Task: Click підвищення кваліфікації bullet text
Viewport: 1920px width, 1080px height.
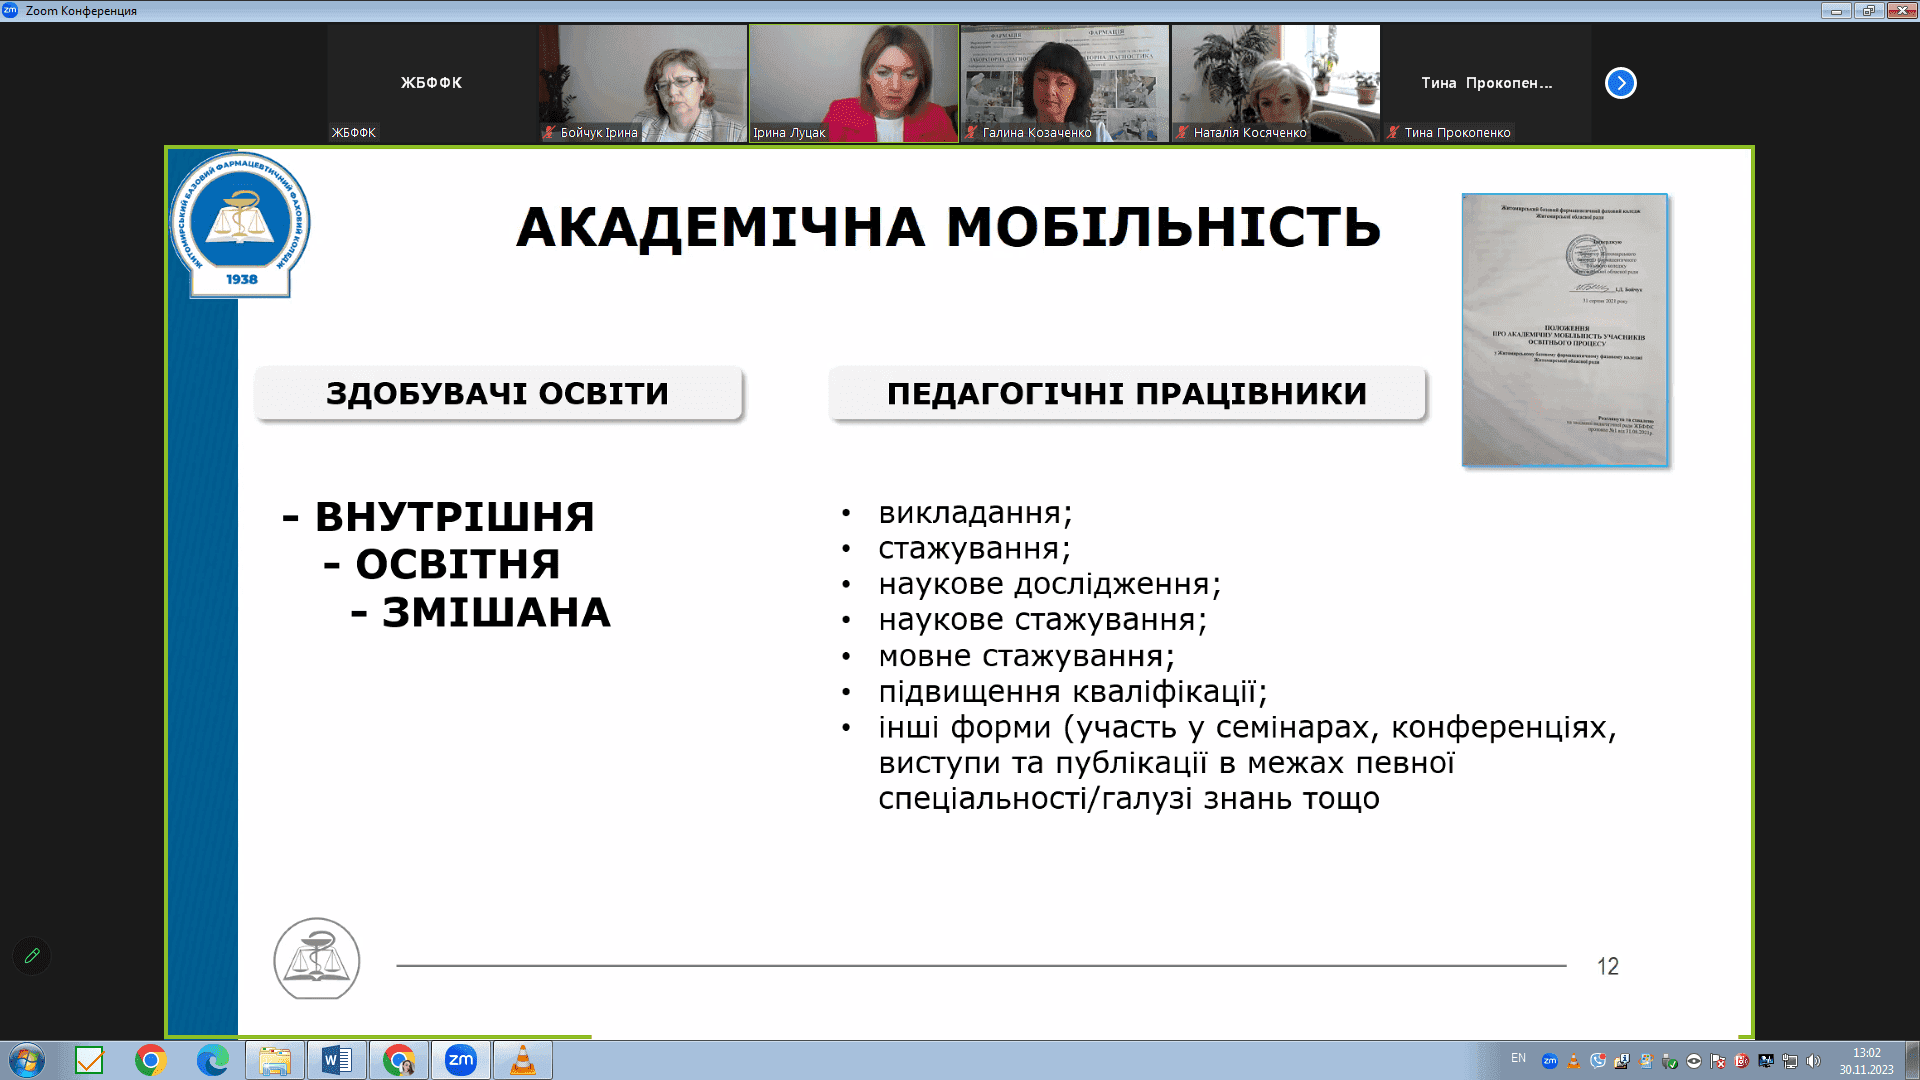Action: [1072, 692]
